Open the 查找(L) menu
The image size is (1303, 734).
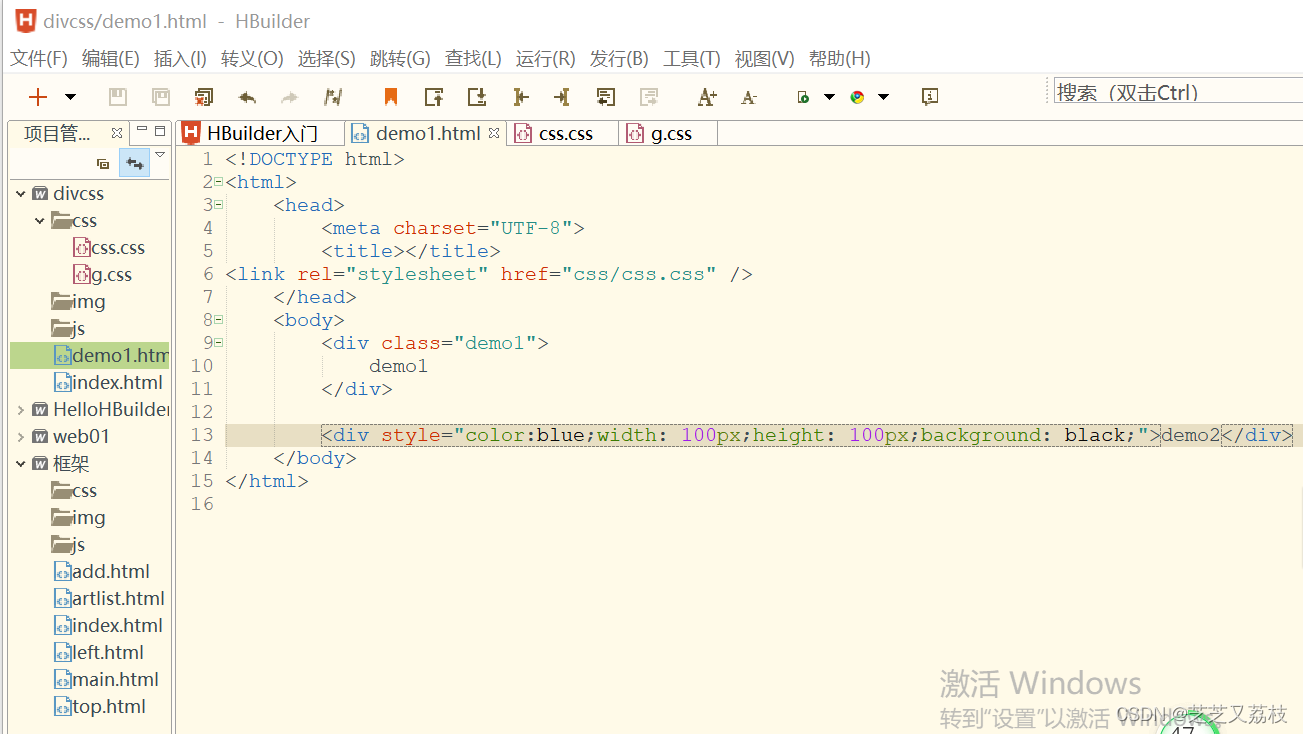coord(473,59)
